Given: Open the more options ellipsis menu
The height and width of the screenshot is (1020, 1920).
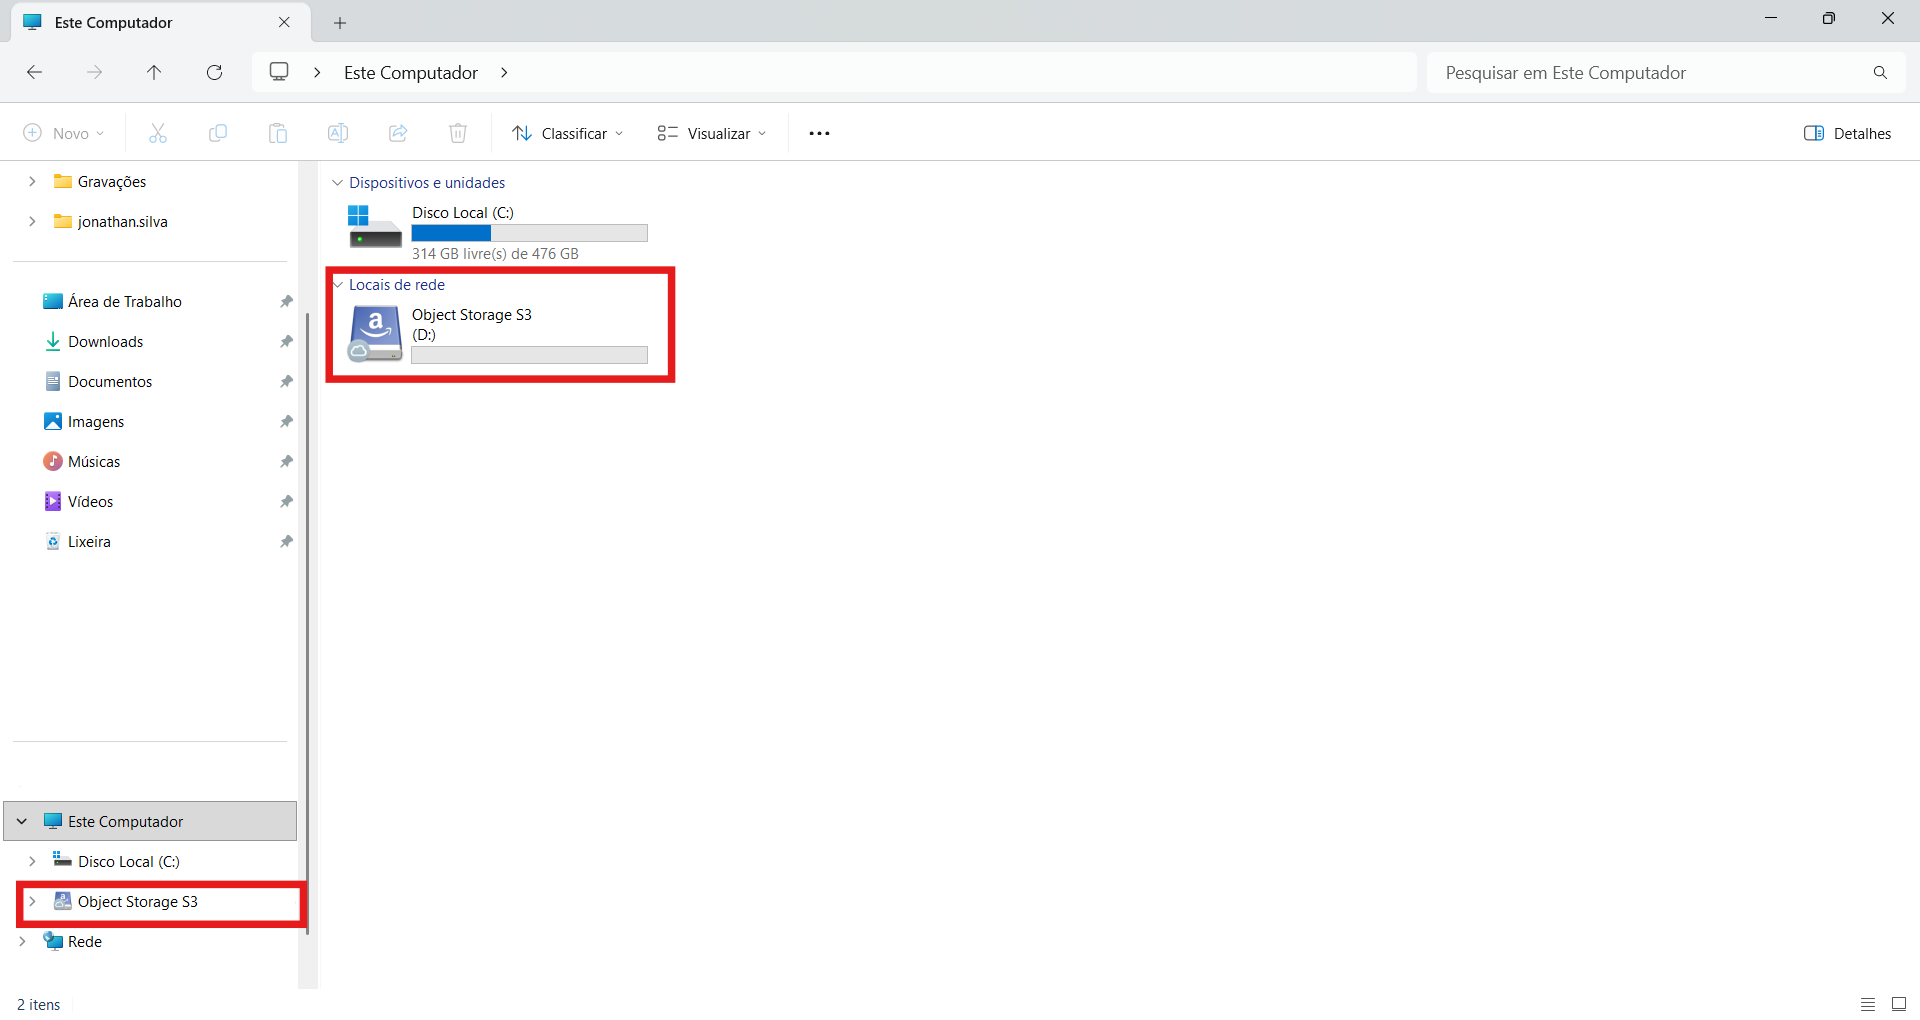Looking at the screenshot, I should (x=819, y=133).
